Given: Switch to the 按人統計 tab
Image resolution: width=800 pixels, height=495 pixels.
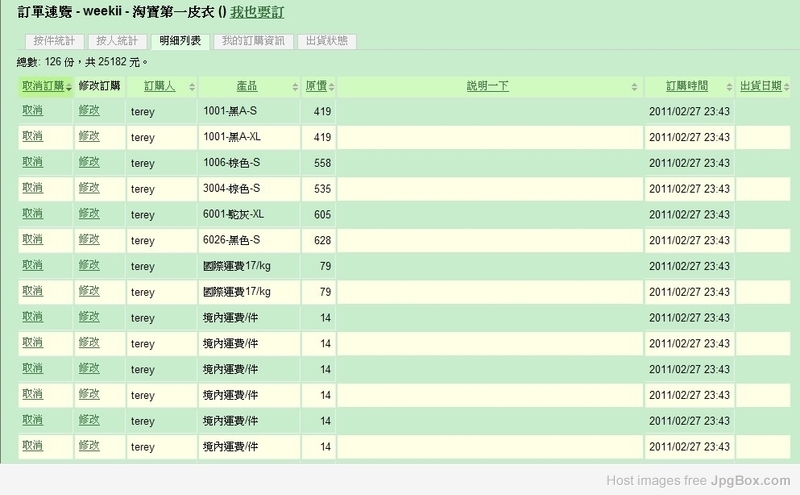Looking at the screenshot, I should tap(116, 41).
